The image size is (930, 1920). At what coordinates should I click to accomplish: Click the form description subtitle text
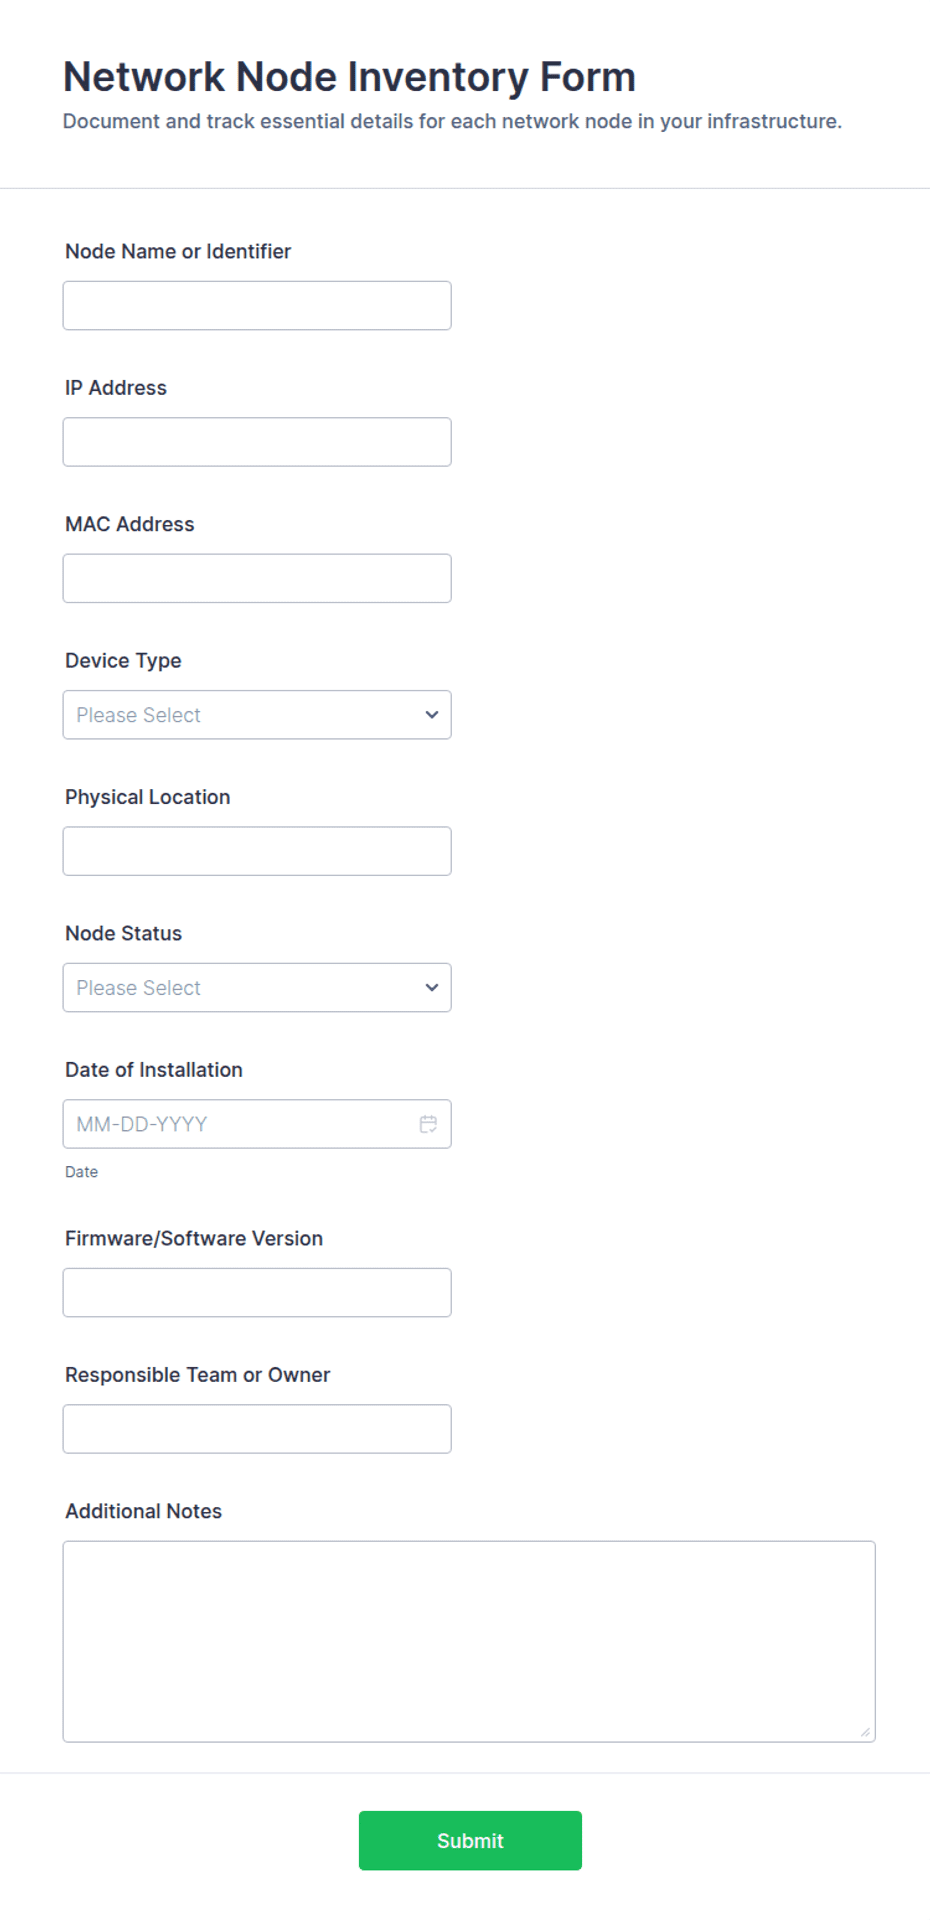[x=452, y=122]
